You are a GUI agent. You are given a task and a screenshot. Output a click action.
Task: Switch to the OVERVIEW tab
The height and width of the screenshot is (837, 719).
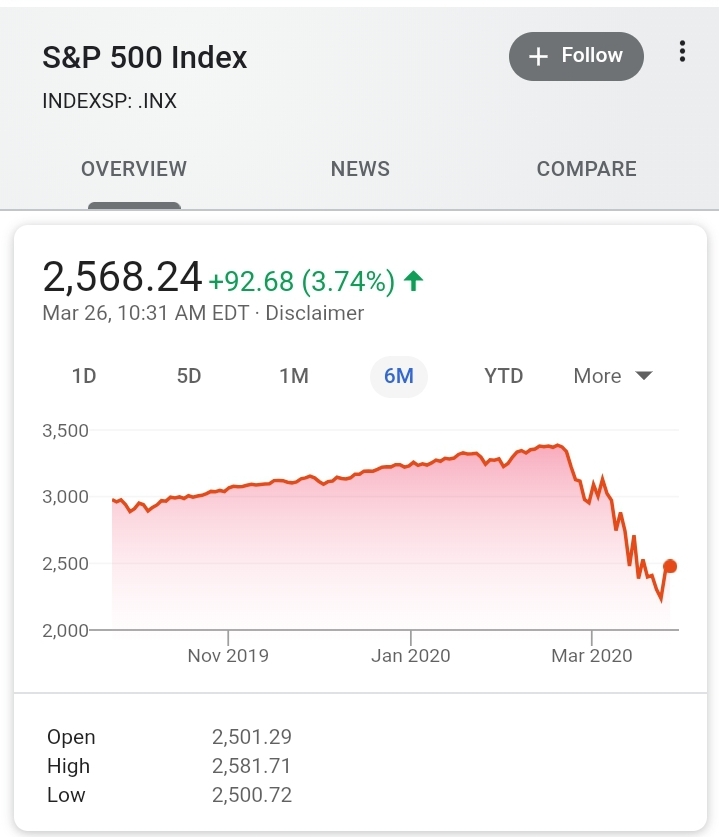click(134, 169)
